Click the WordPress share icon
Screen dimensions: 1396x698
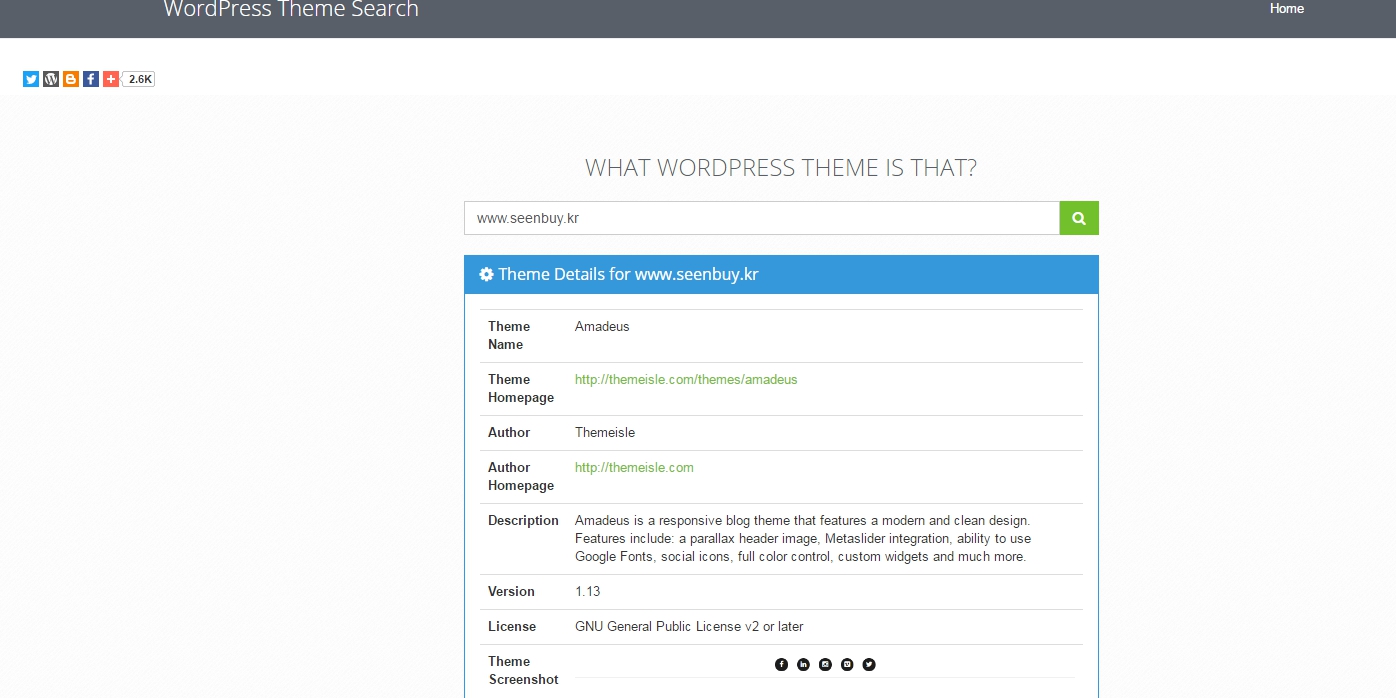coord(50,78)
